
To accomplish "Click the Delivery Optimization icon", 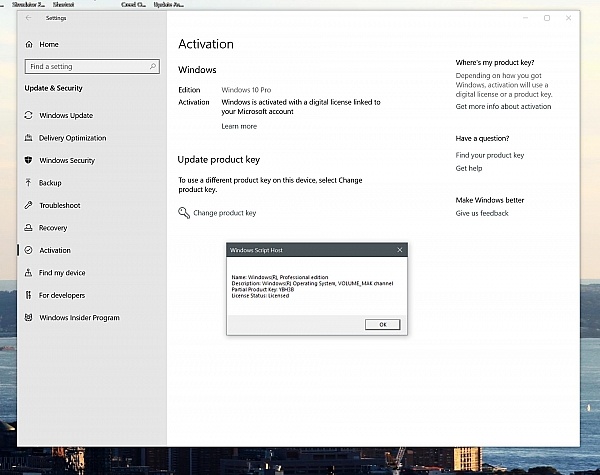I will (28, 138).
